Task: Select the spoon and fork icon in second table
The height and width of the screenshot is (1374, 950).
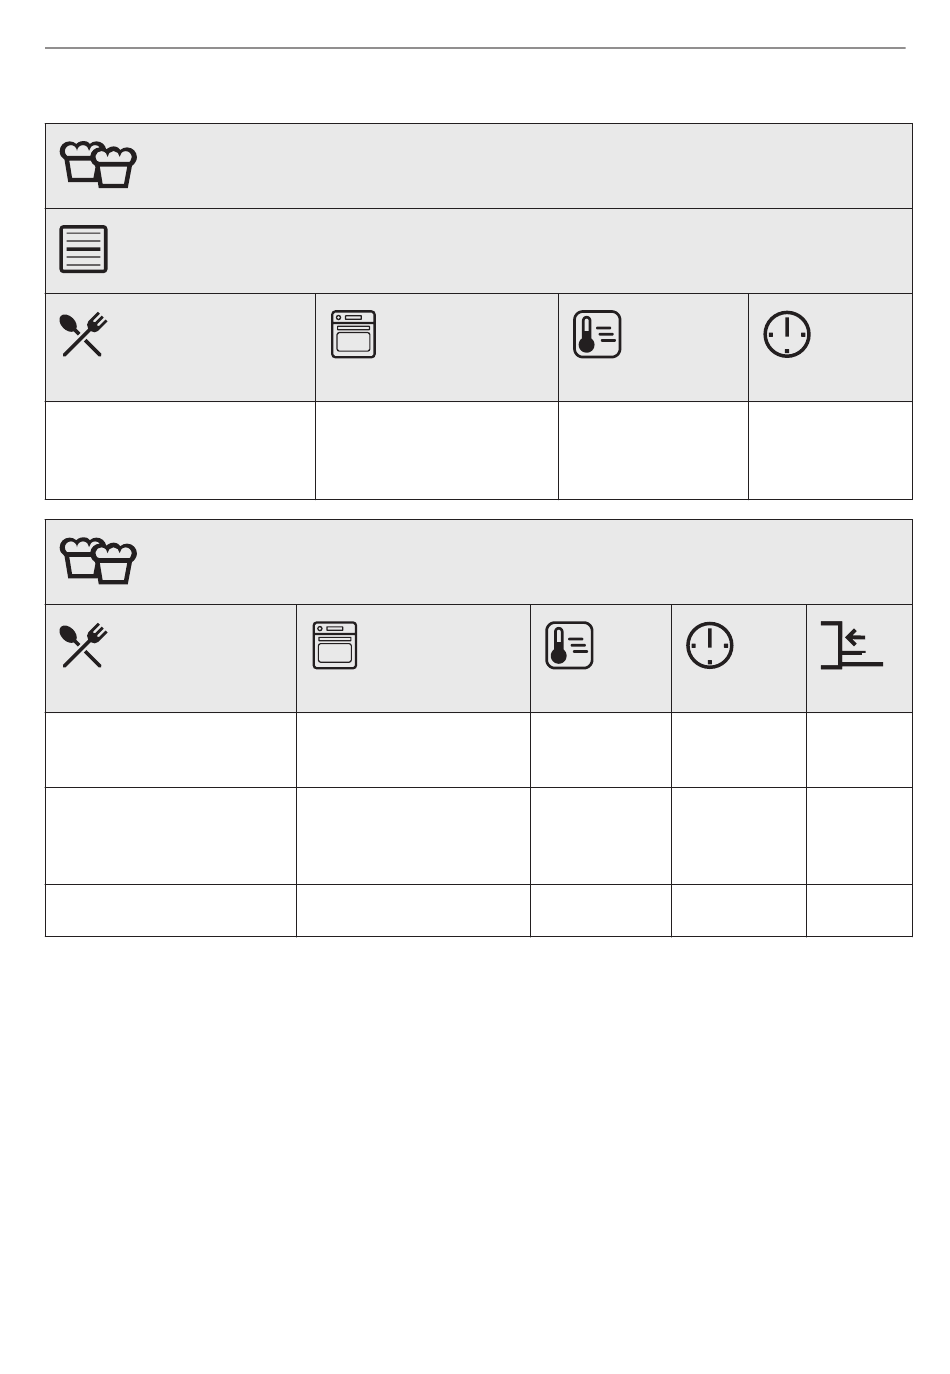Action: click(84, 646)
